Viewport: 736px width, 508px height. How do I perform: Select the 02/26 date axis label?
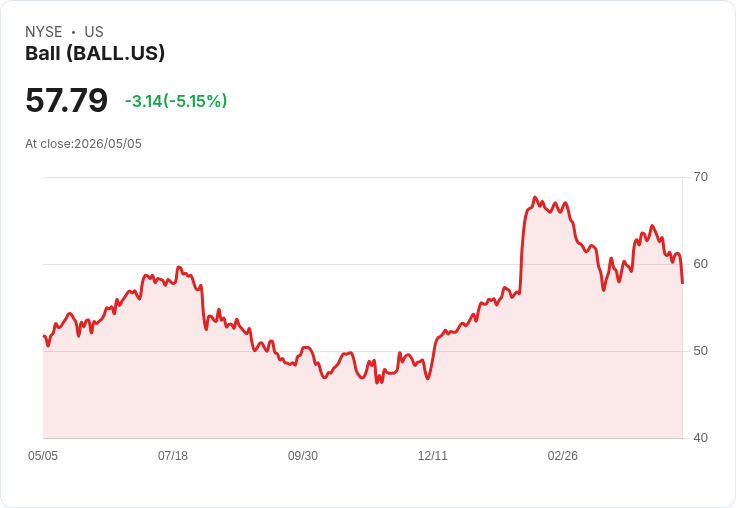click(562, 455)
